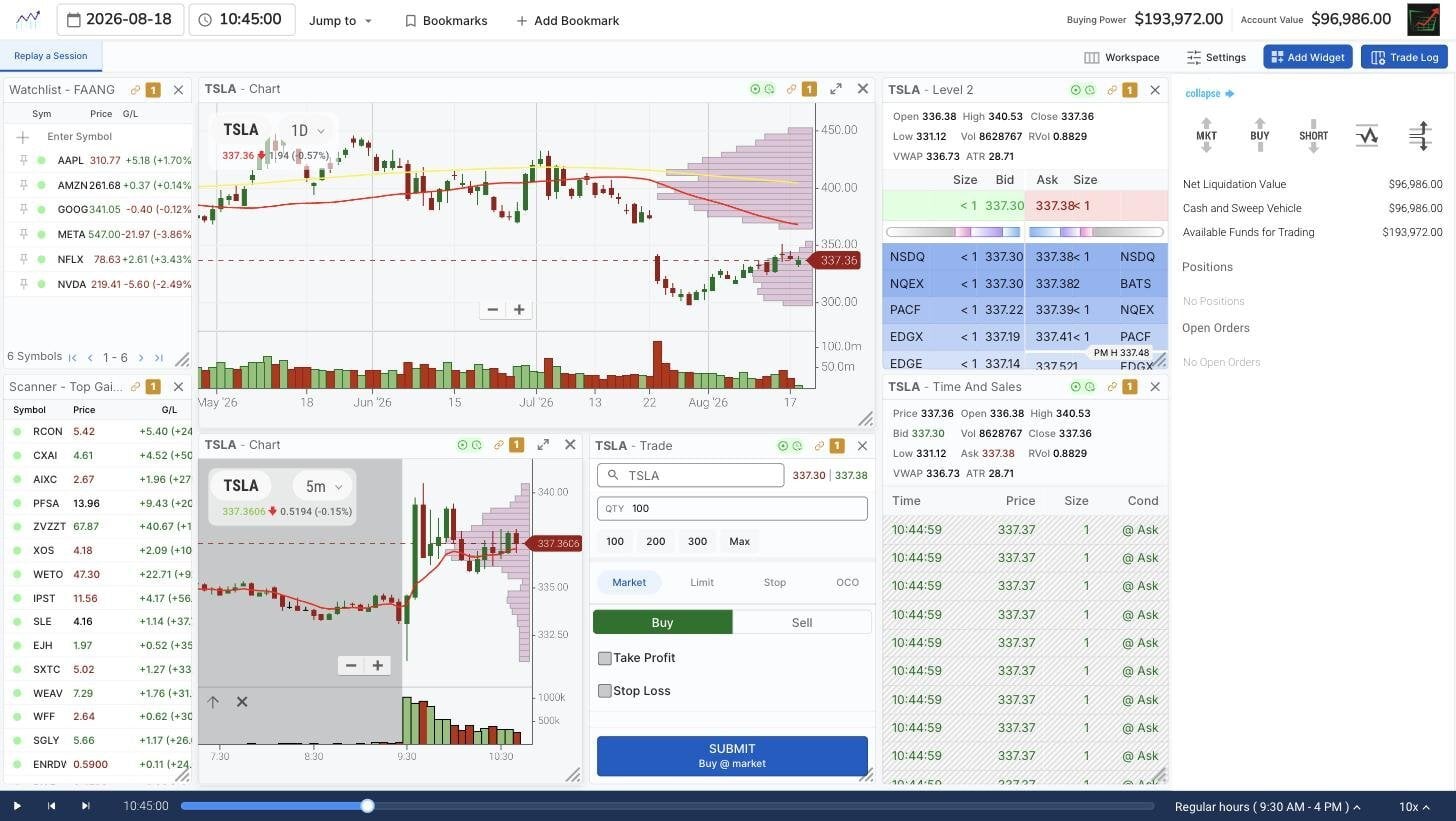Select OCO order type
The height and width of the screenshot is (821, 1456).
point(847,582)
